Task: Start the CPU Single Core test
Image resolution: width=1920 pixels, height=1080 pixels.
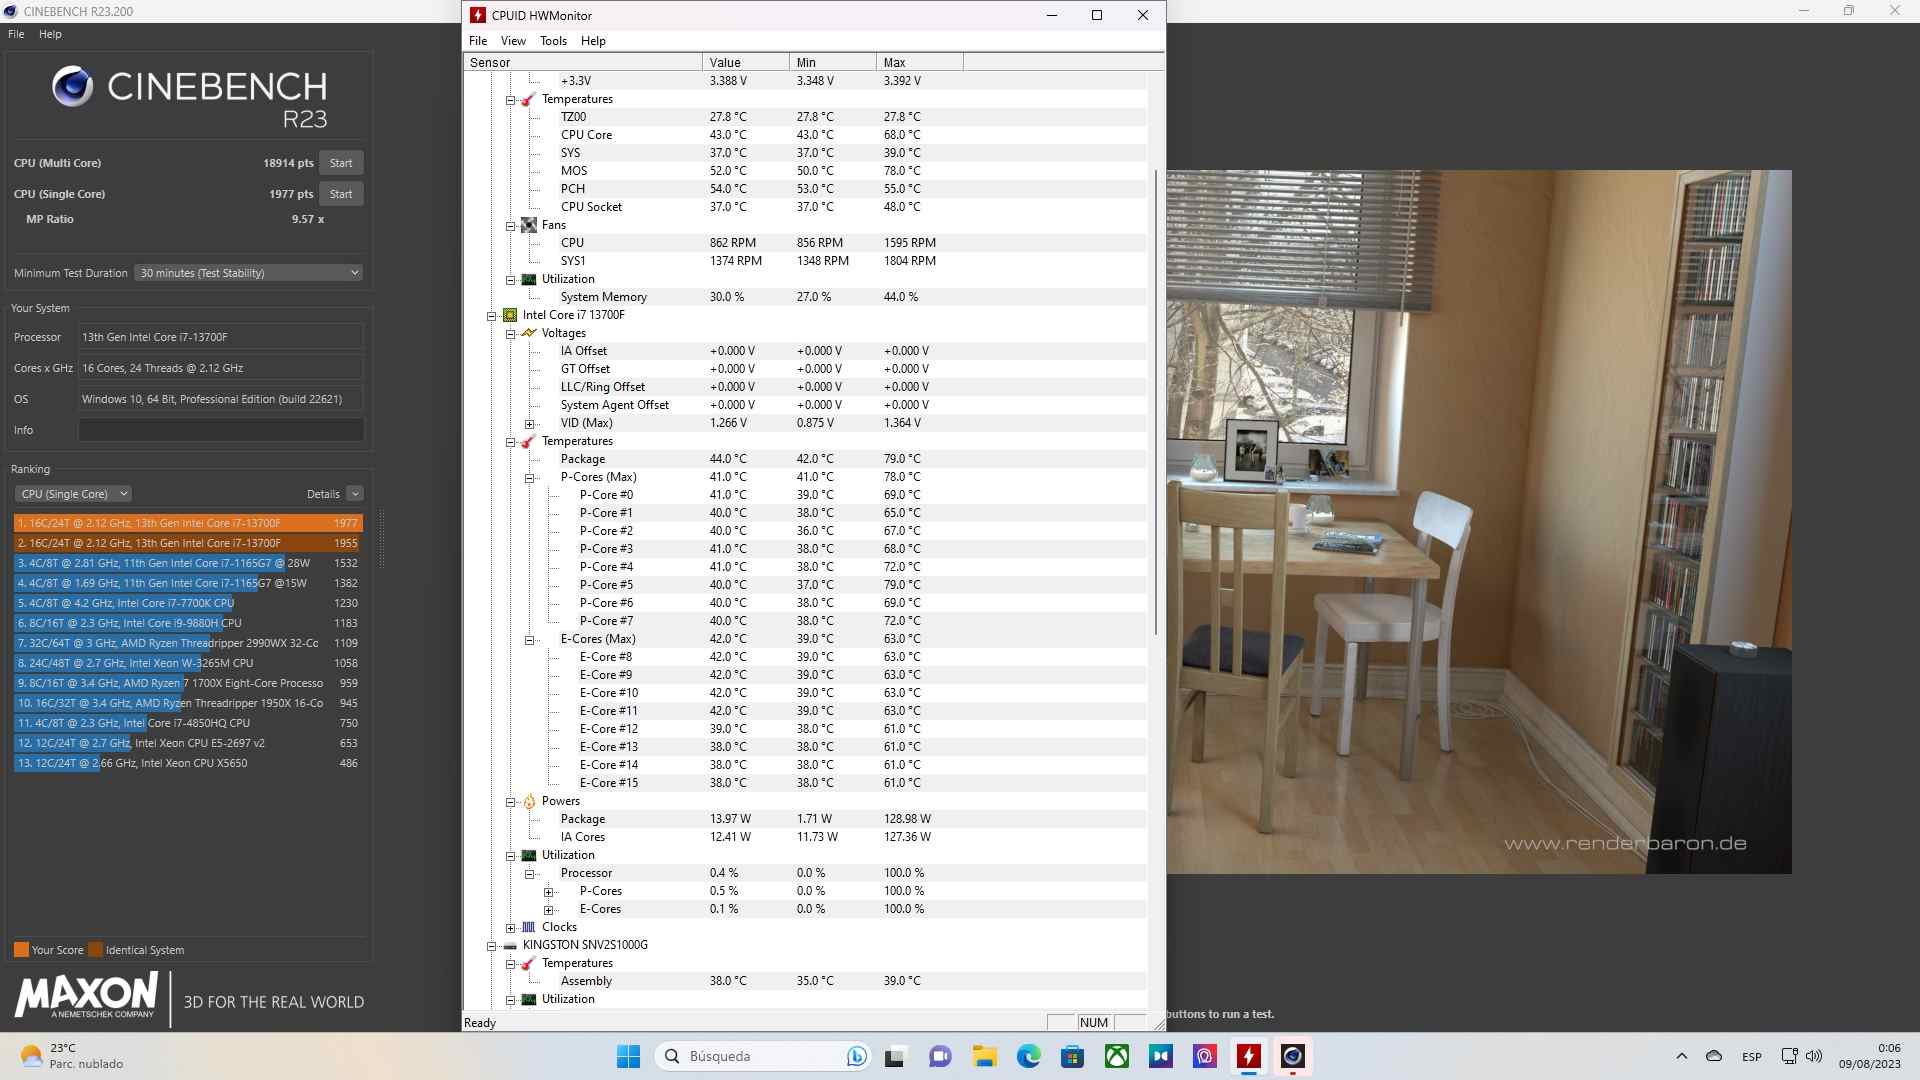Action: [x=341, y=194]
